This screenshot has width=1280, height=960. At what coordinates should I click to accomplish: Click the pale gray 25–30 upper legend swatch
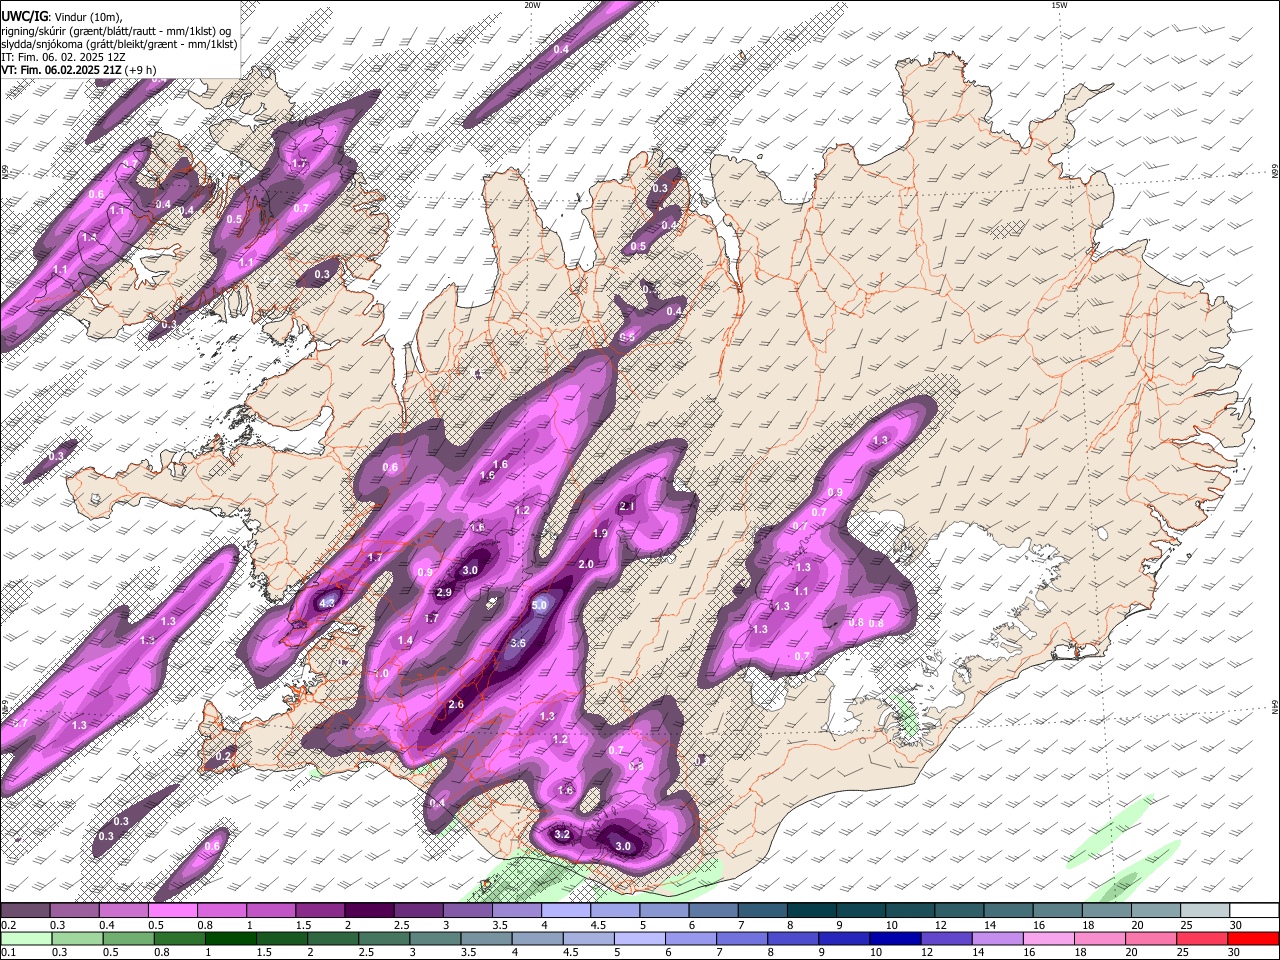(x=1206, y=911)
